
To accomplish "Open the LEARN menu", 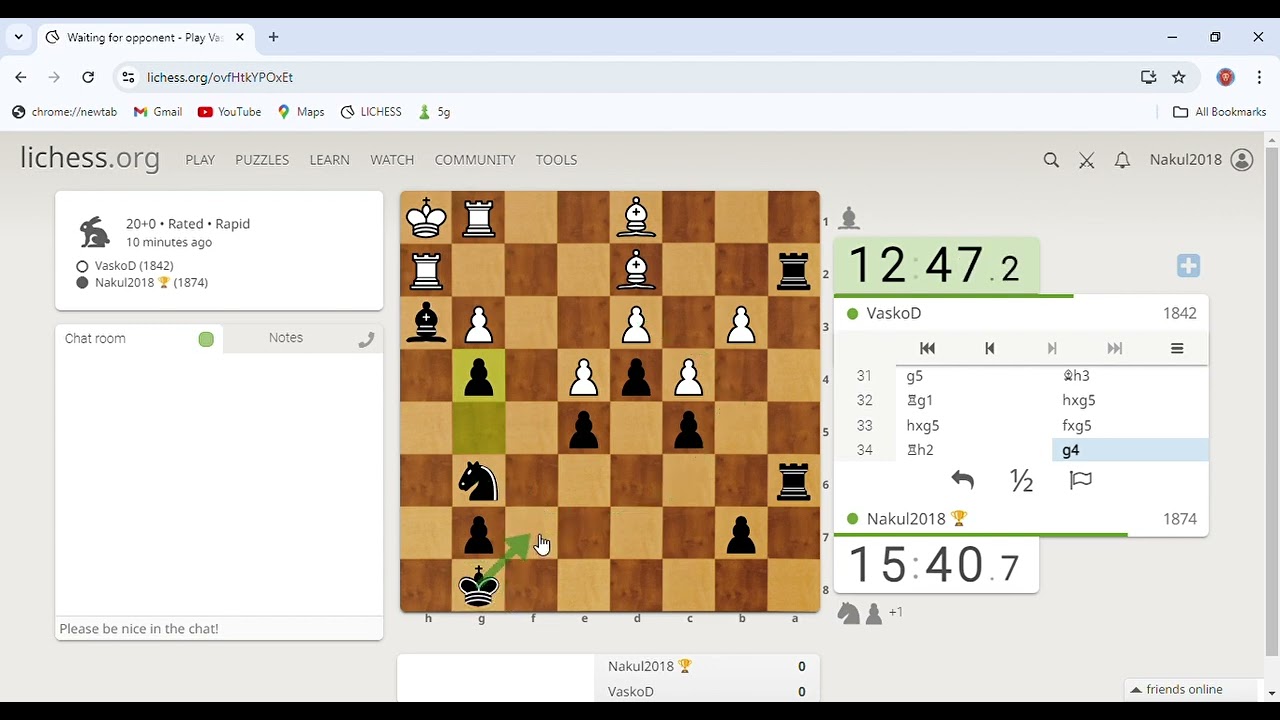I will coord(329,160).
